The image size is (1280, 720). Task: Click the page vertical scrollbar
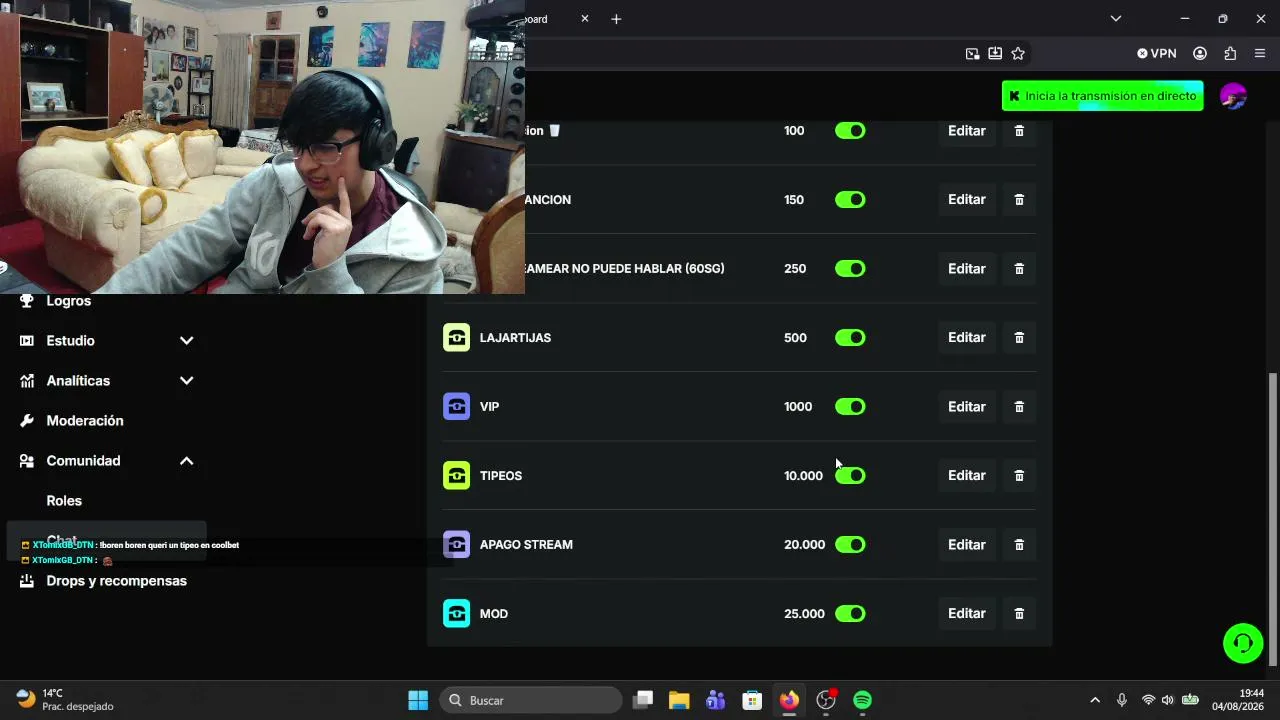click(x=1272, y=518)
